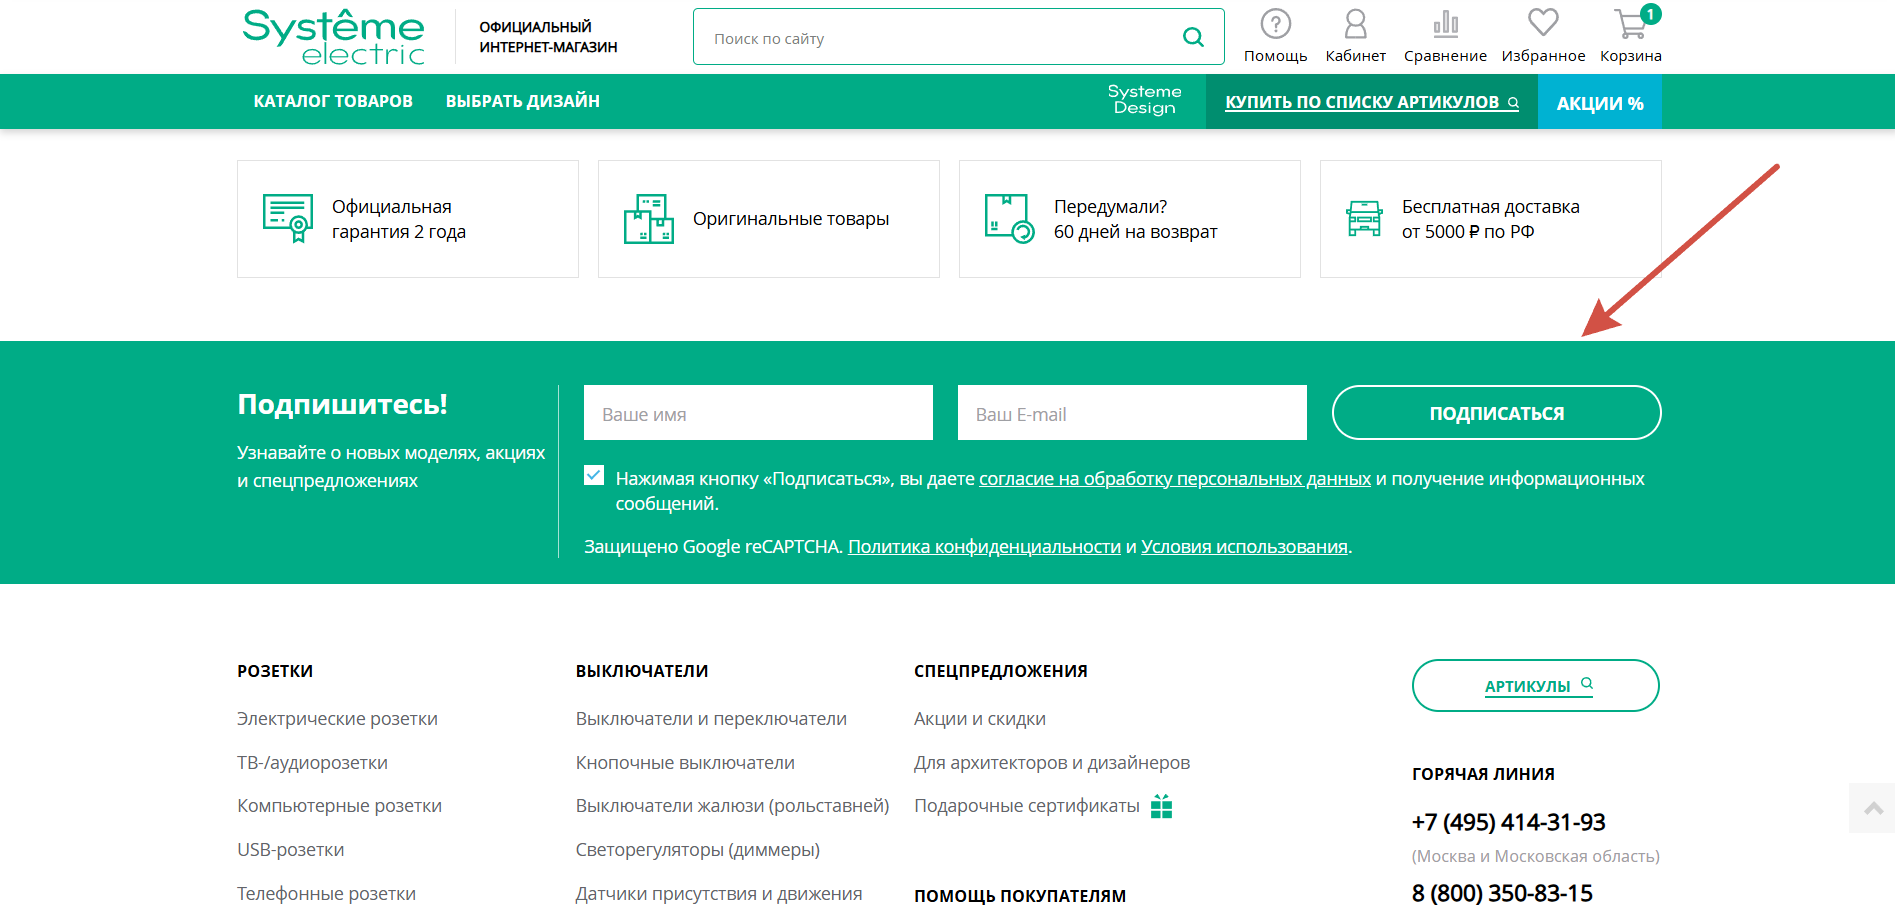Screen dimensions: 1895x916
Task: Open КАТАЛОГ ТОВАРОВ menu
Action: (x=333, y=101)
